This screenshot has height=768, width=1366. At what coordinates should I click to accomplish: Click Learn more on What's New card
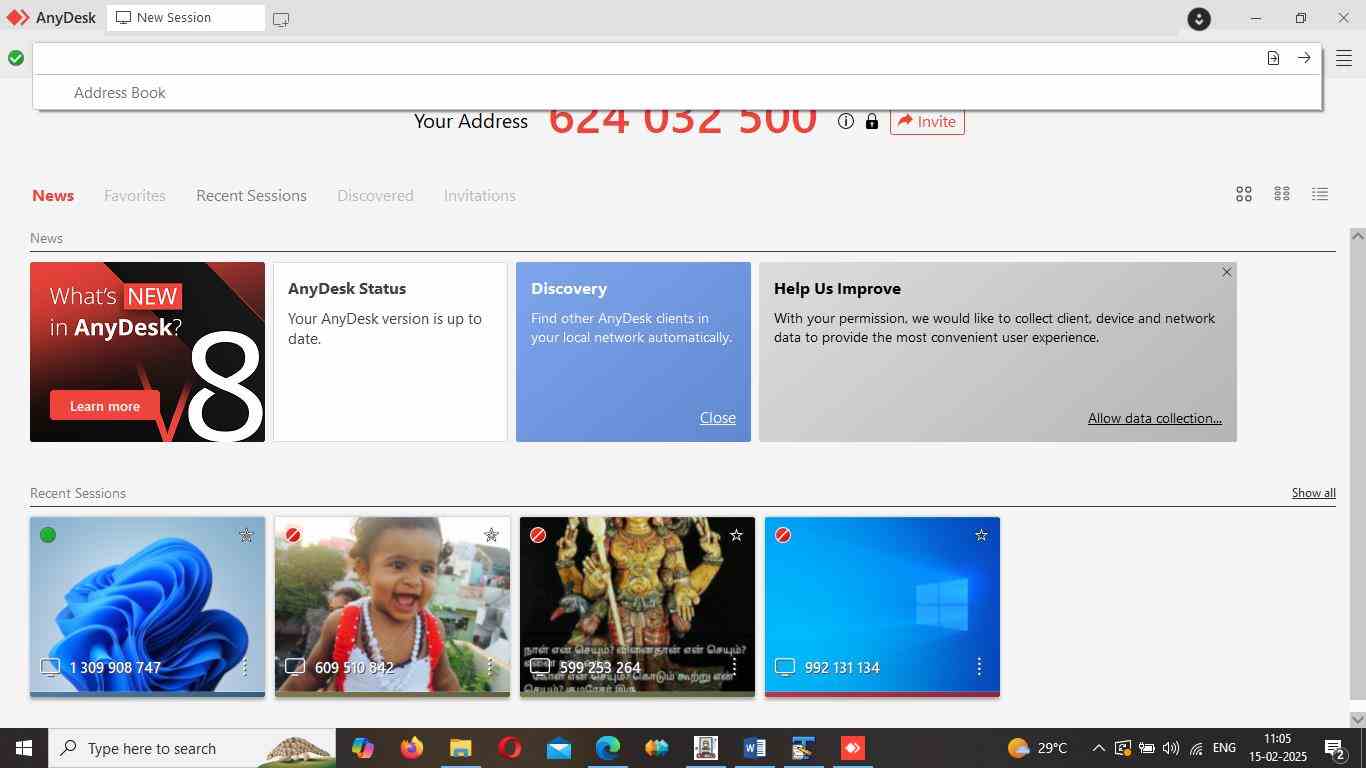[x=105, y=406]
